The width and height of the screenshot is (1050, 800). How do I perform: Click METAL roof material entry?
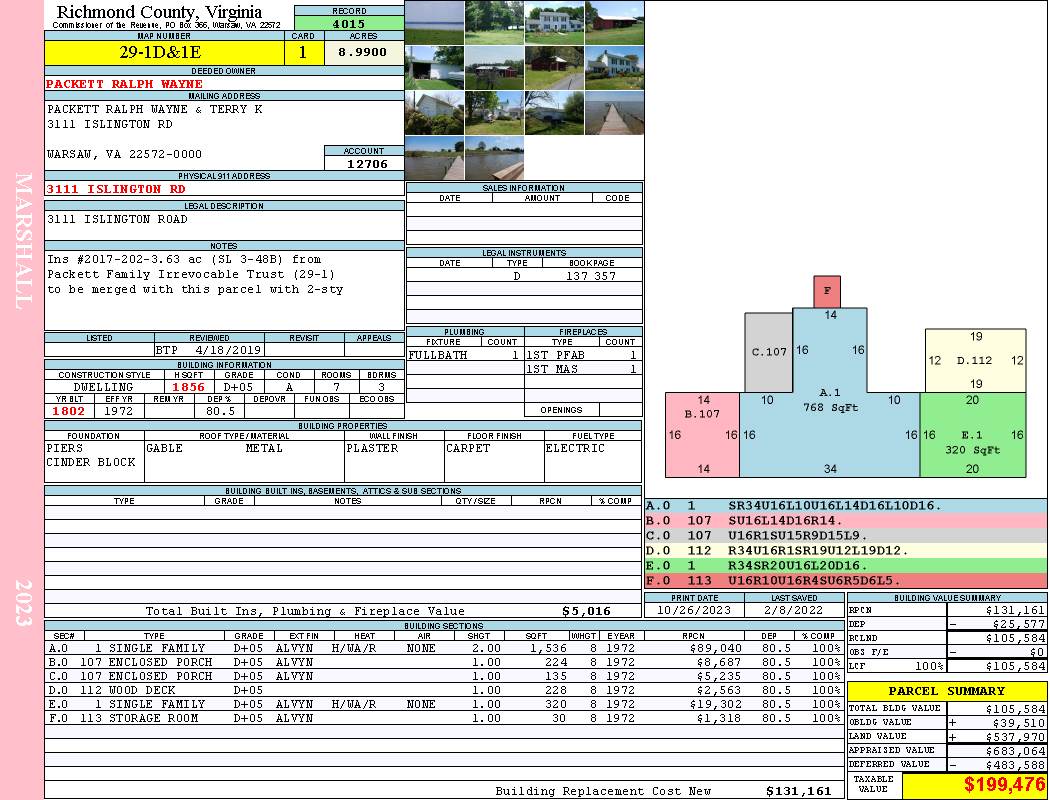(x=264, y=448)
